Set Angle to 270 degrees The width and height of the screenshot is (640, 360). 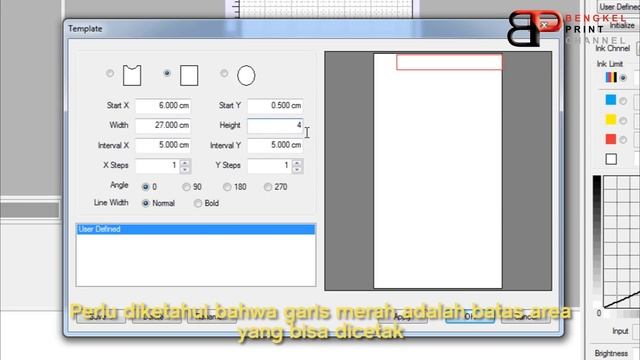268,187
